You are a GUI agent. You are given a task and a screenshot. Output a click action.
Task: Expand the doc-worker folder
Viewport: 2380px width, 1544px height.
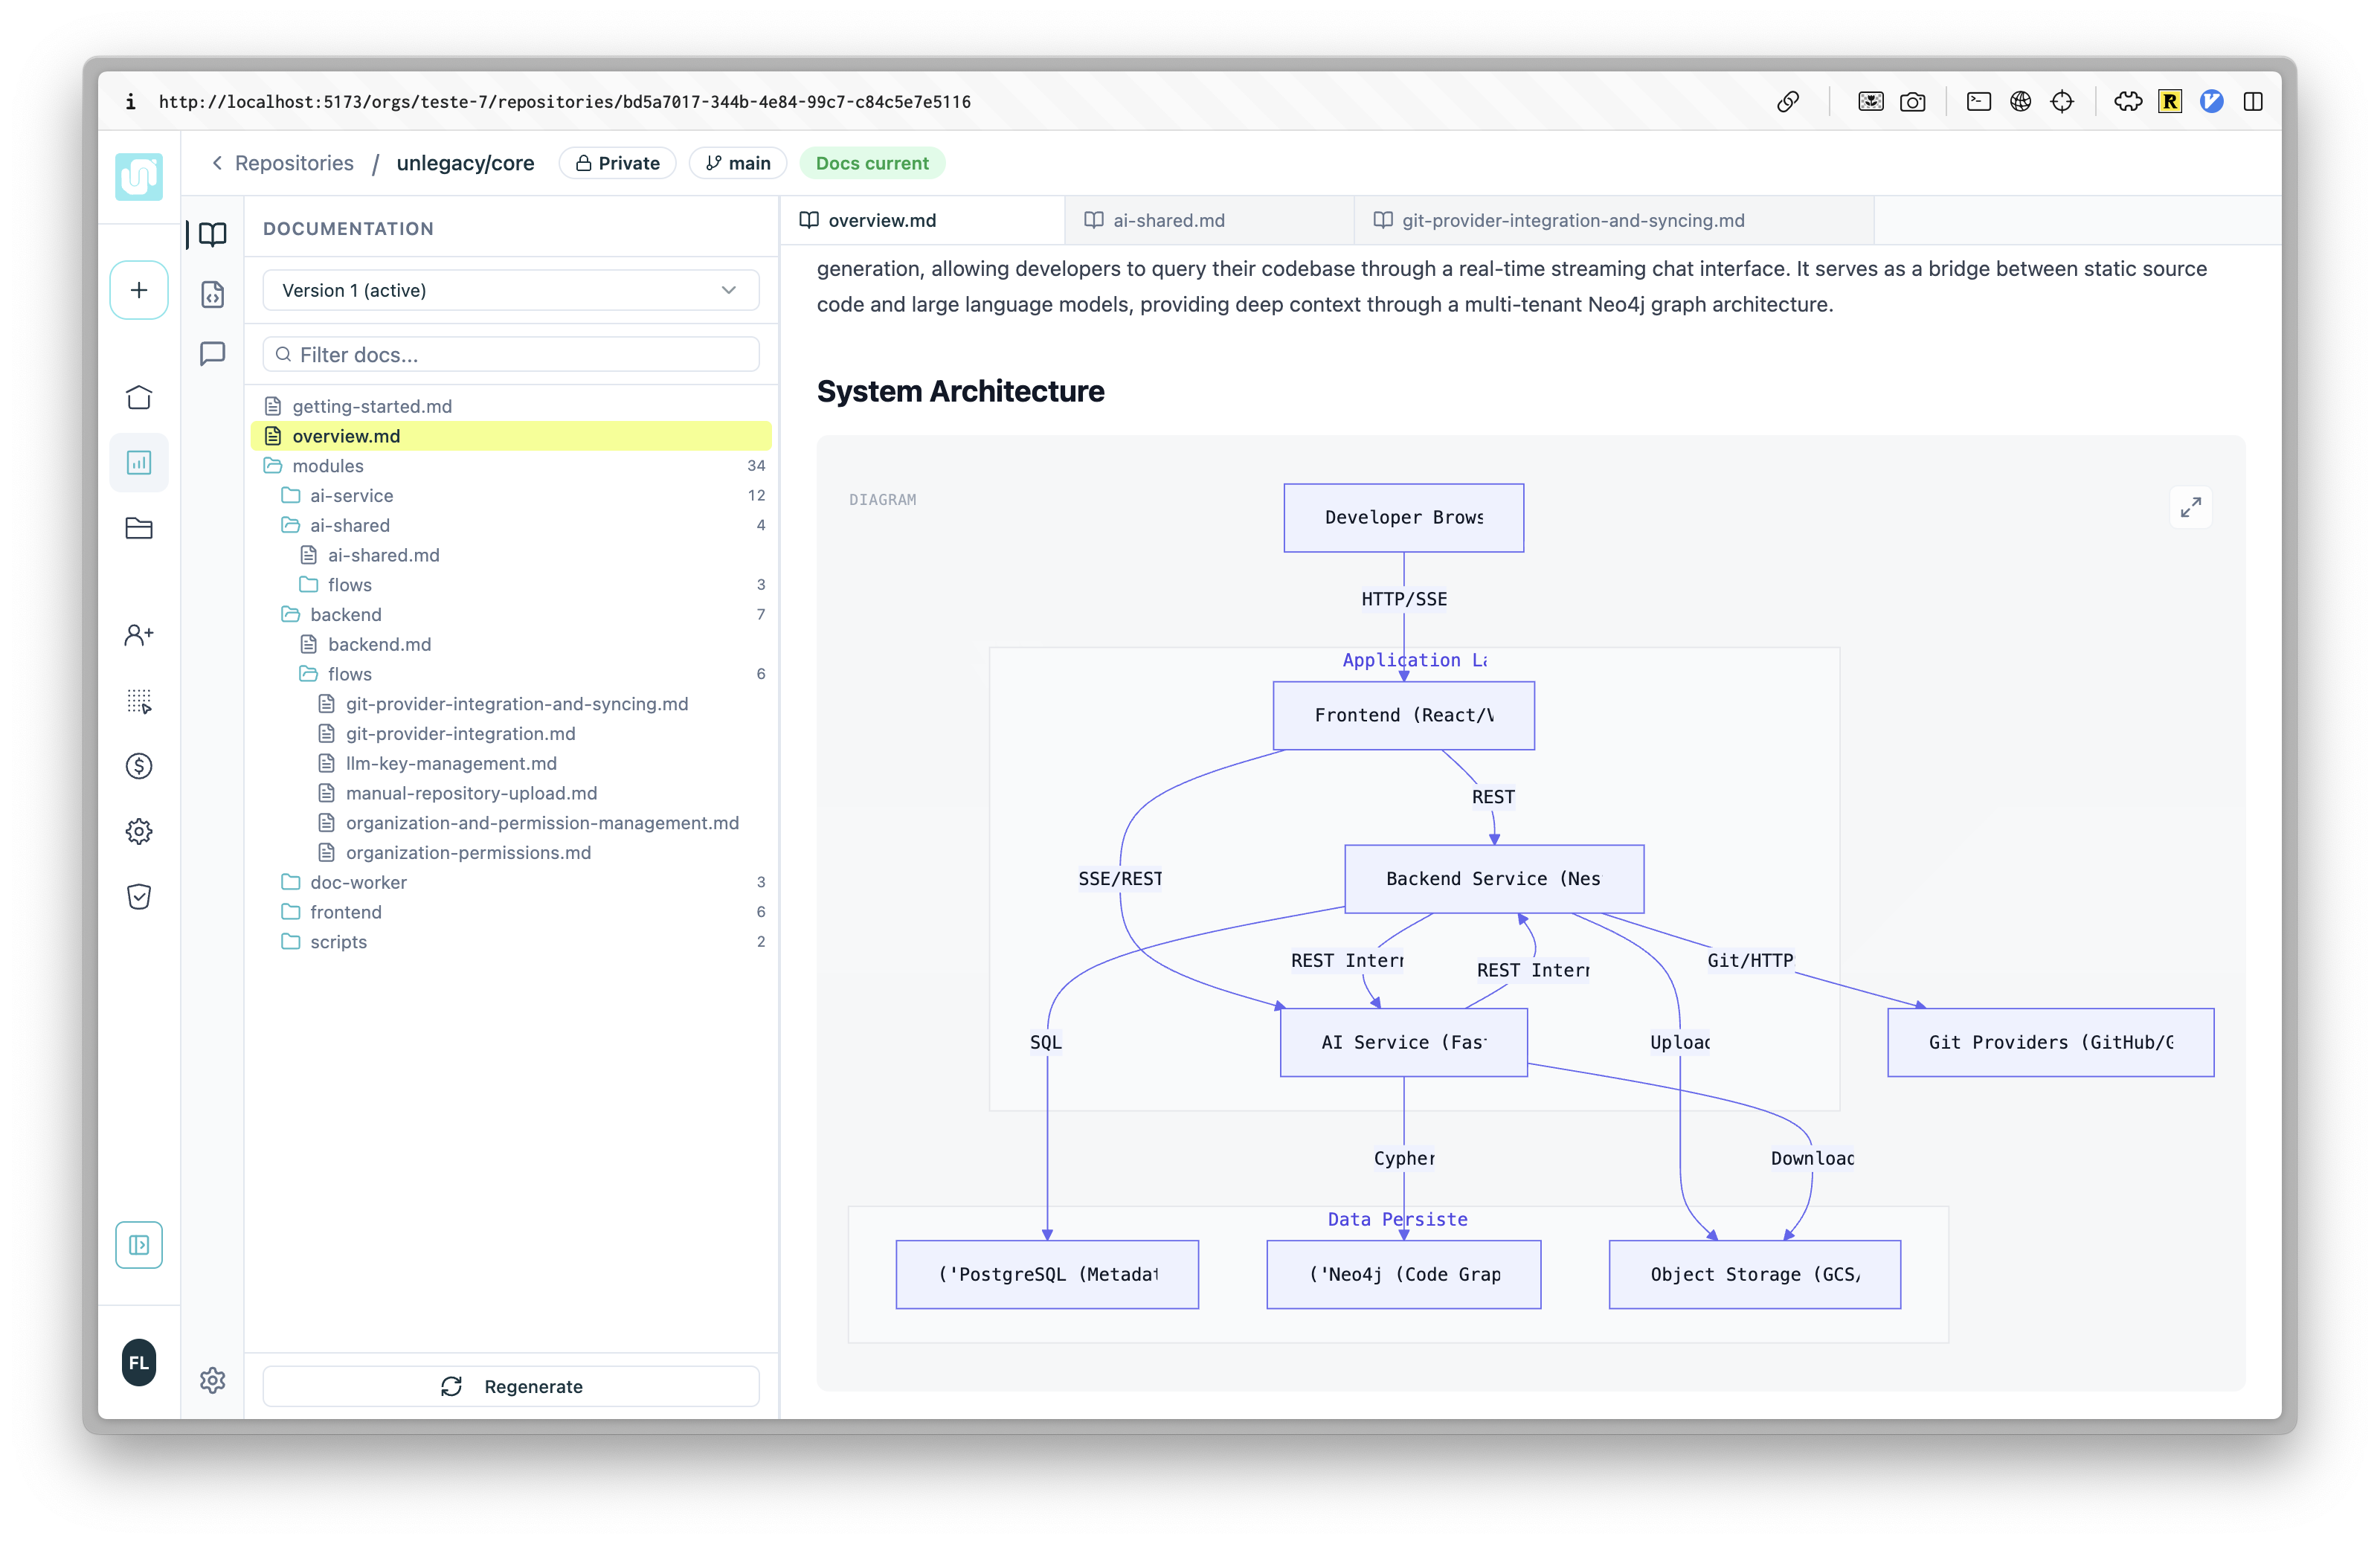(358, 882)
